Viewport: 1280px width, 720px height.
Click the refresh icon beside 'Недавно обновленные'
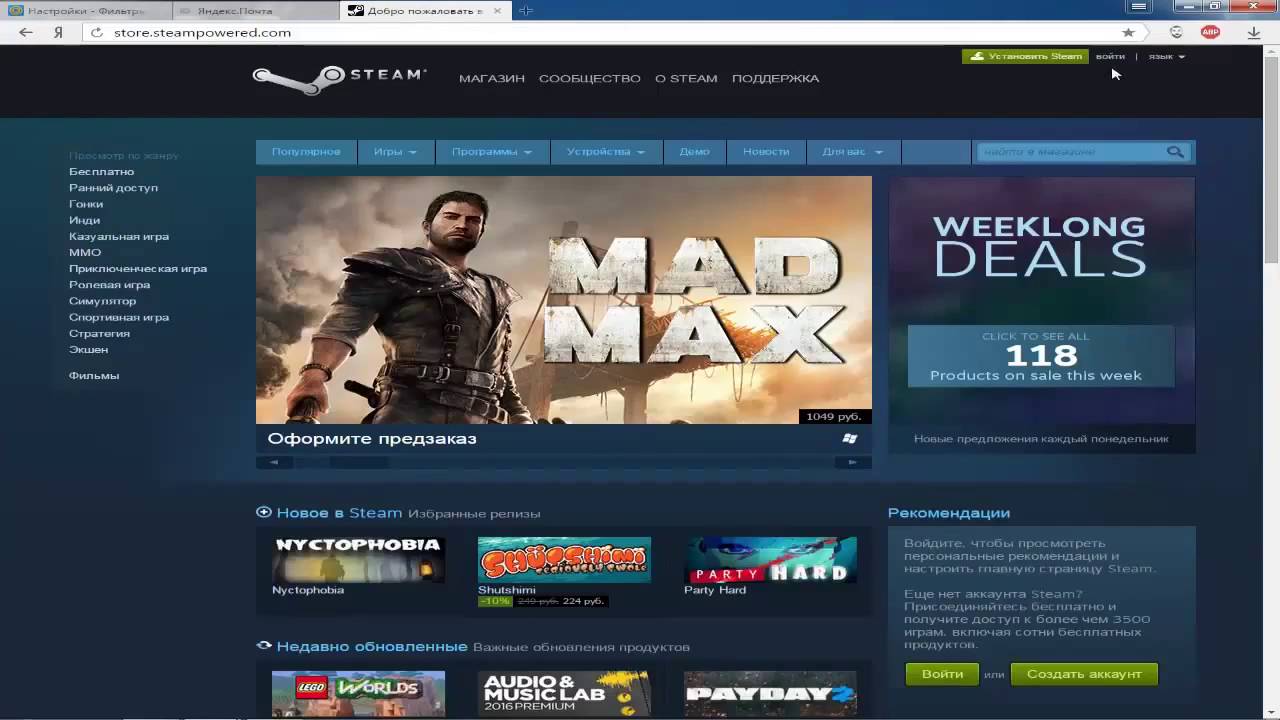[264, 646]
